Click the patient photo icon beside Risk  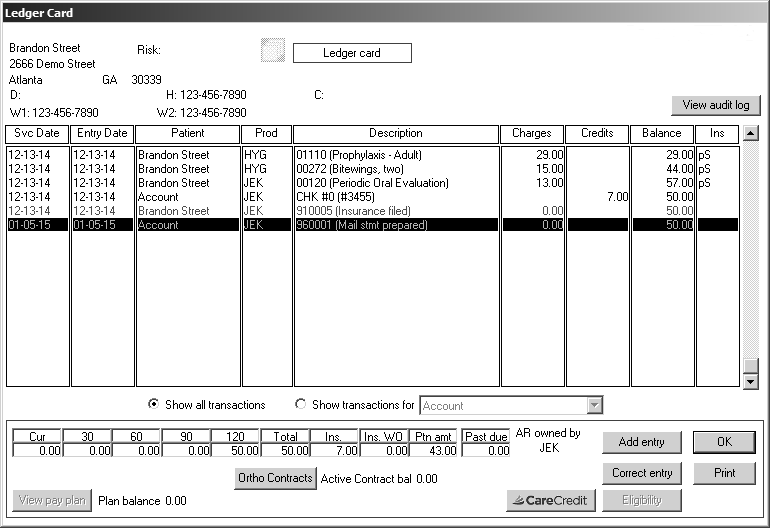[273, 50]
